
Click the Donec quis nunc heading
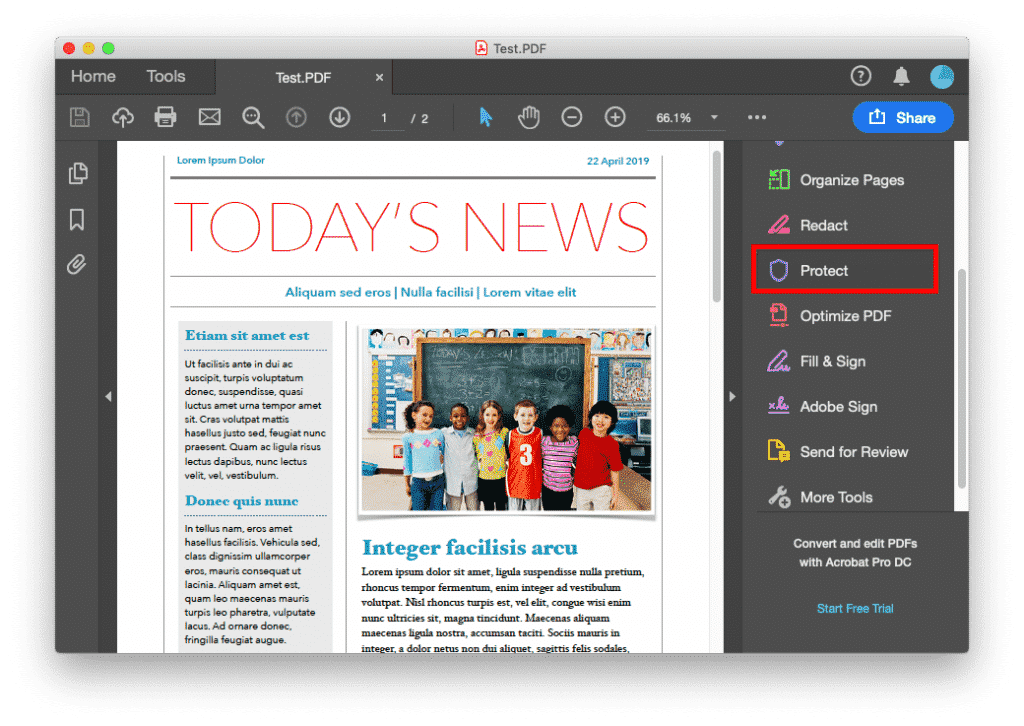[242, 501]
